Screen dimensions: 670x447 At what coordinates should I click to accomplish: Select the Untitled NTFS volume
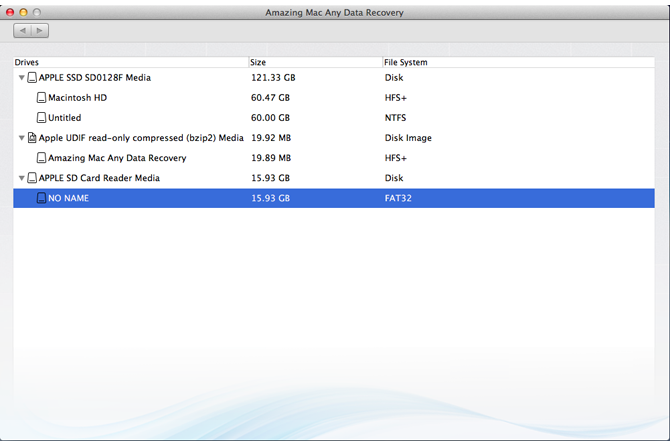pos(334,118)
